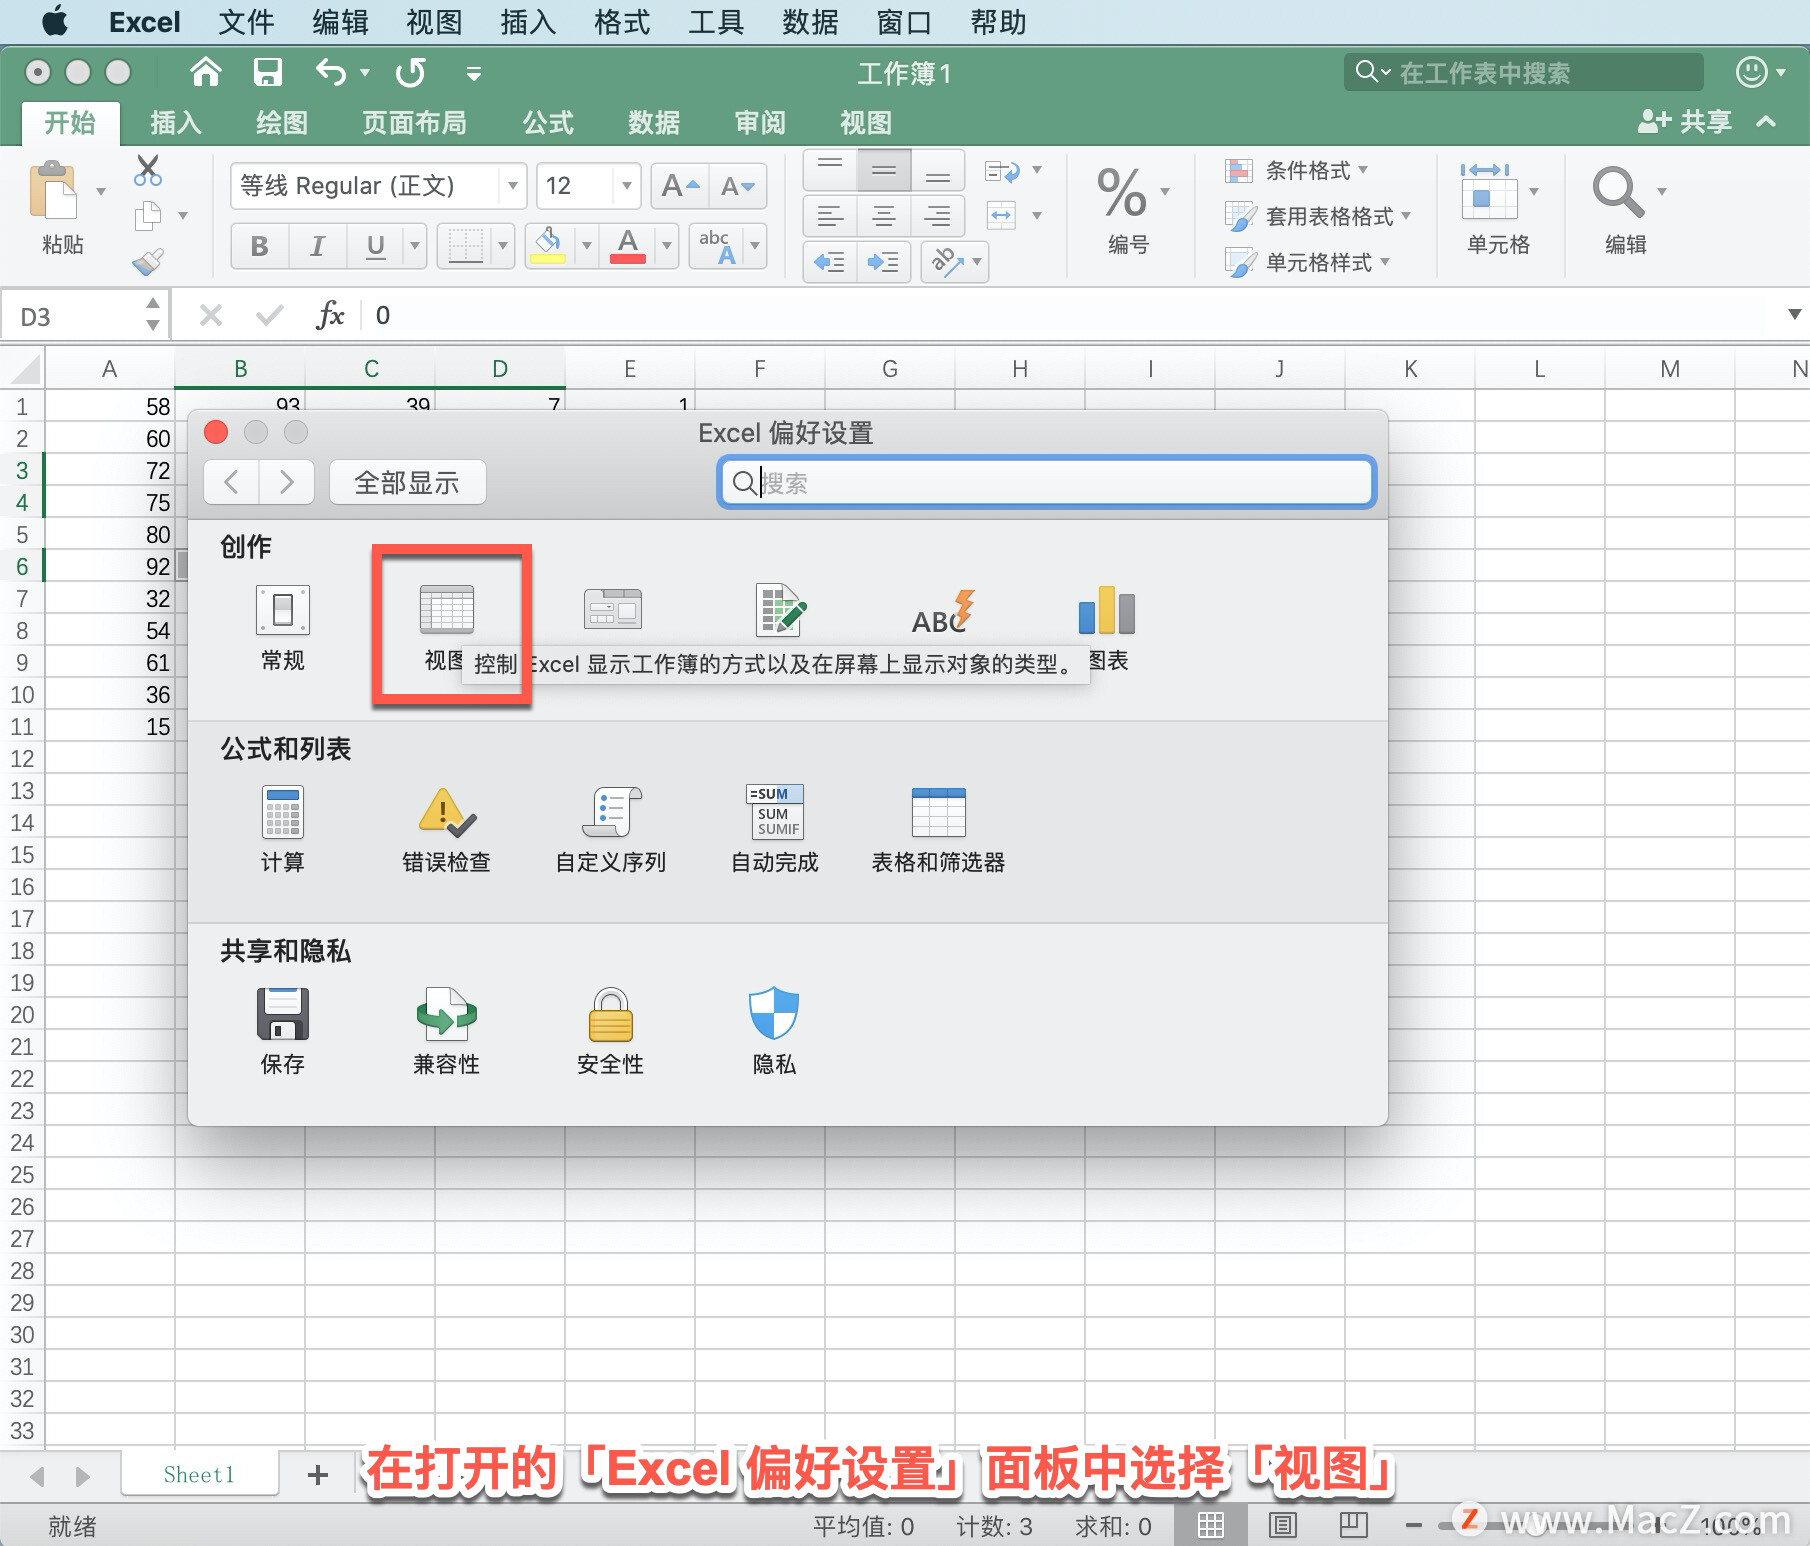1810x1546 pixels.
Task: Decrease indent using ribbon icon
Action: pyautogui.click(x=830, y=262)
